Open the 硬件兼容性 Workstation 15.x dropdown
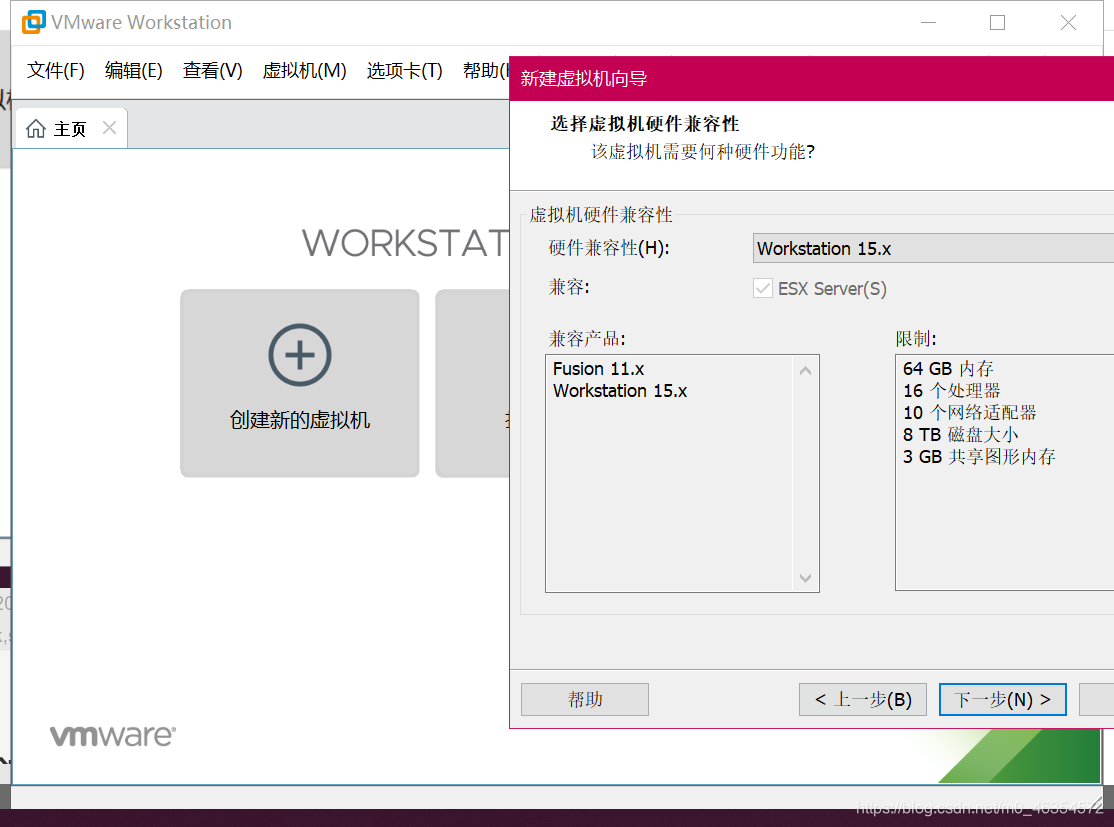 click(x=933, y=249)
